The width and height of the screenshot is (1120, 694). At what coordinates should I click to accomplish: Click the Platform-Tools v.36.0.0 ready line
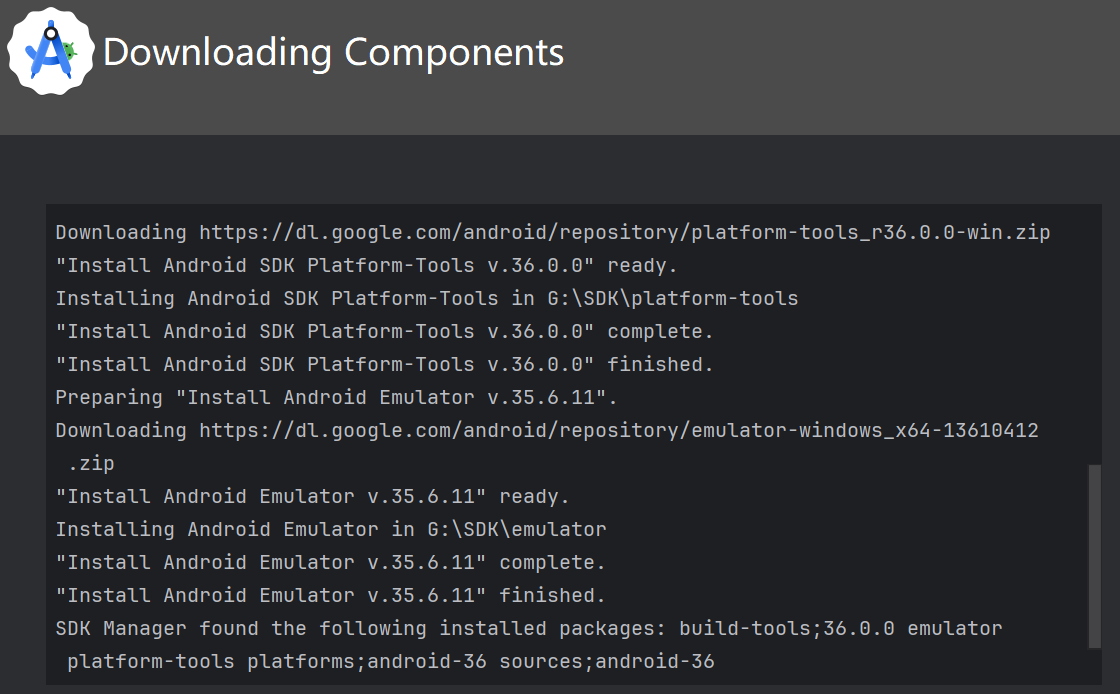(x=366, y=266)
